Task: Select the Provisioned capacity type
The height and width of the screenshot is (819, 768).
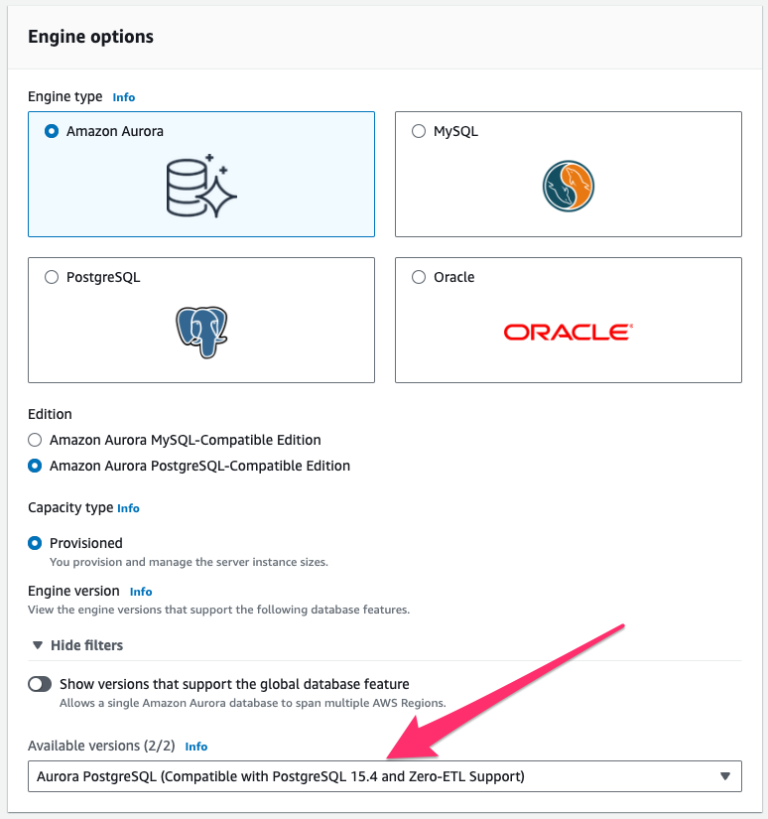Action: click(34, 543)
